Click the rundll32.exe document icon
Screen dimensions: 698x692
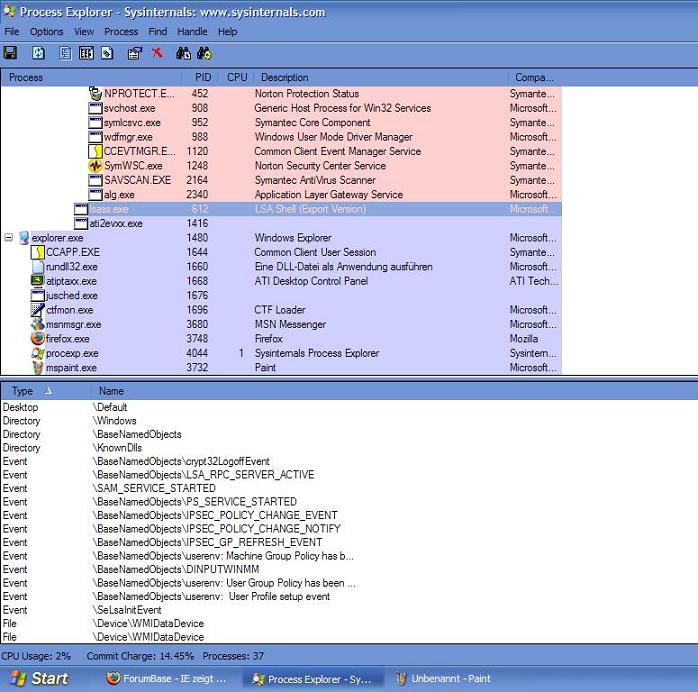pyautogui.click(x=38, y=267)
